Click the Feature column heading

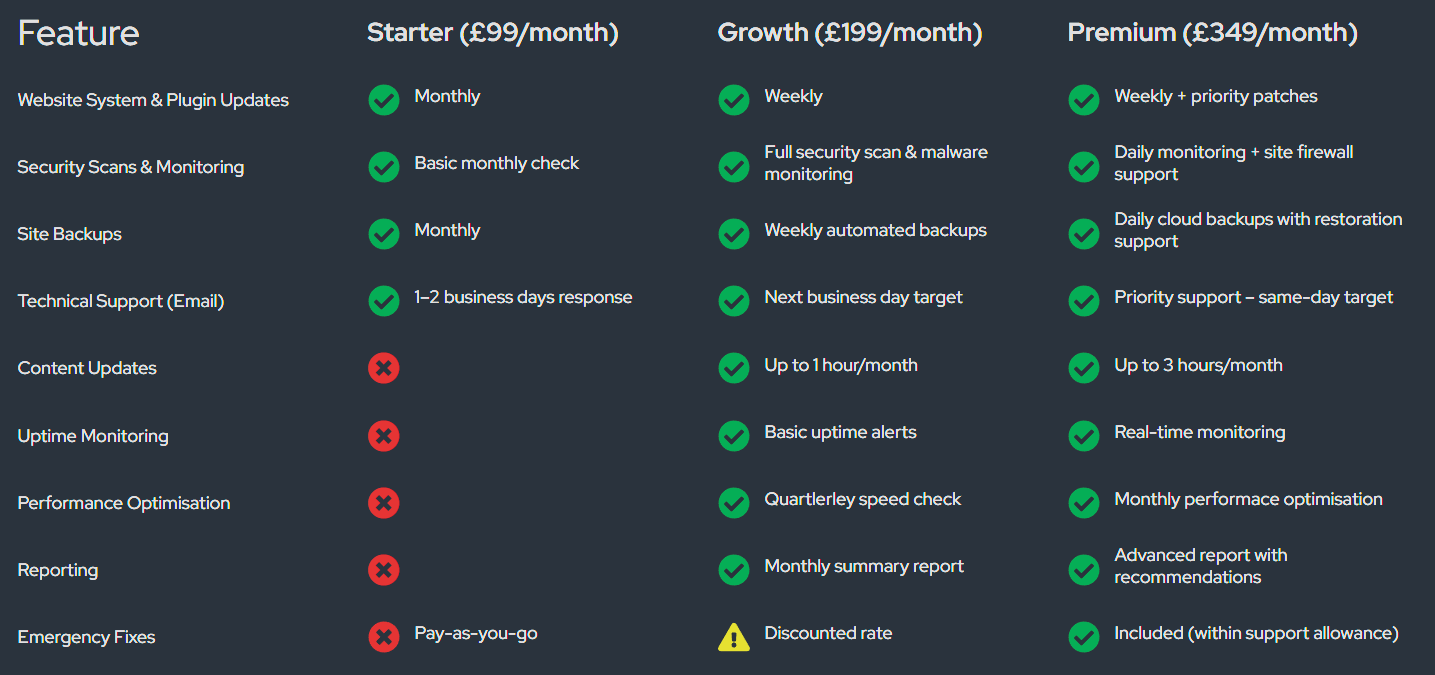[79, 33]
